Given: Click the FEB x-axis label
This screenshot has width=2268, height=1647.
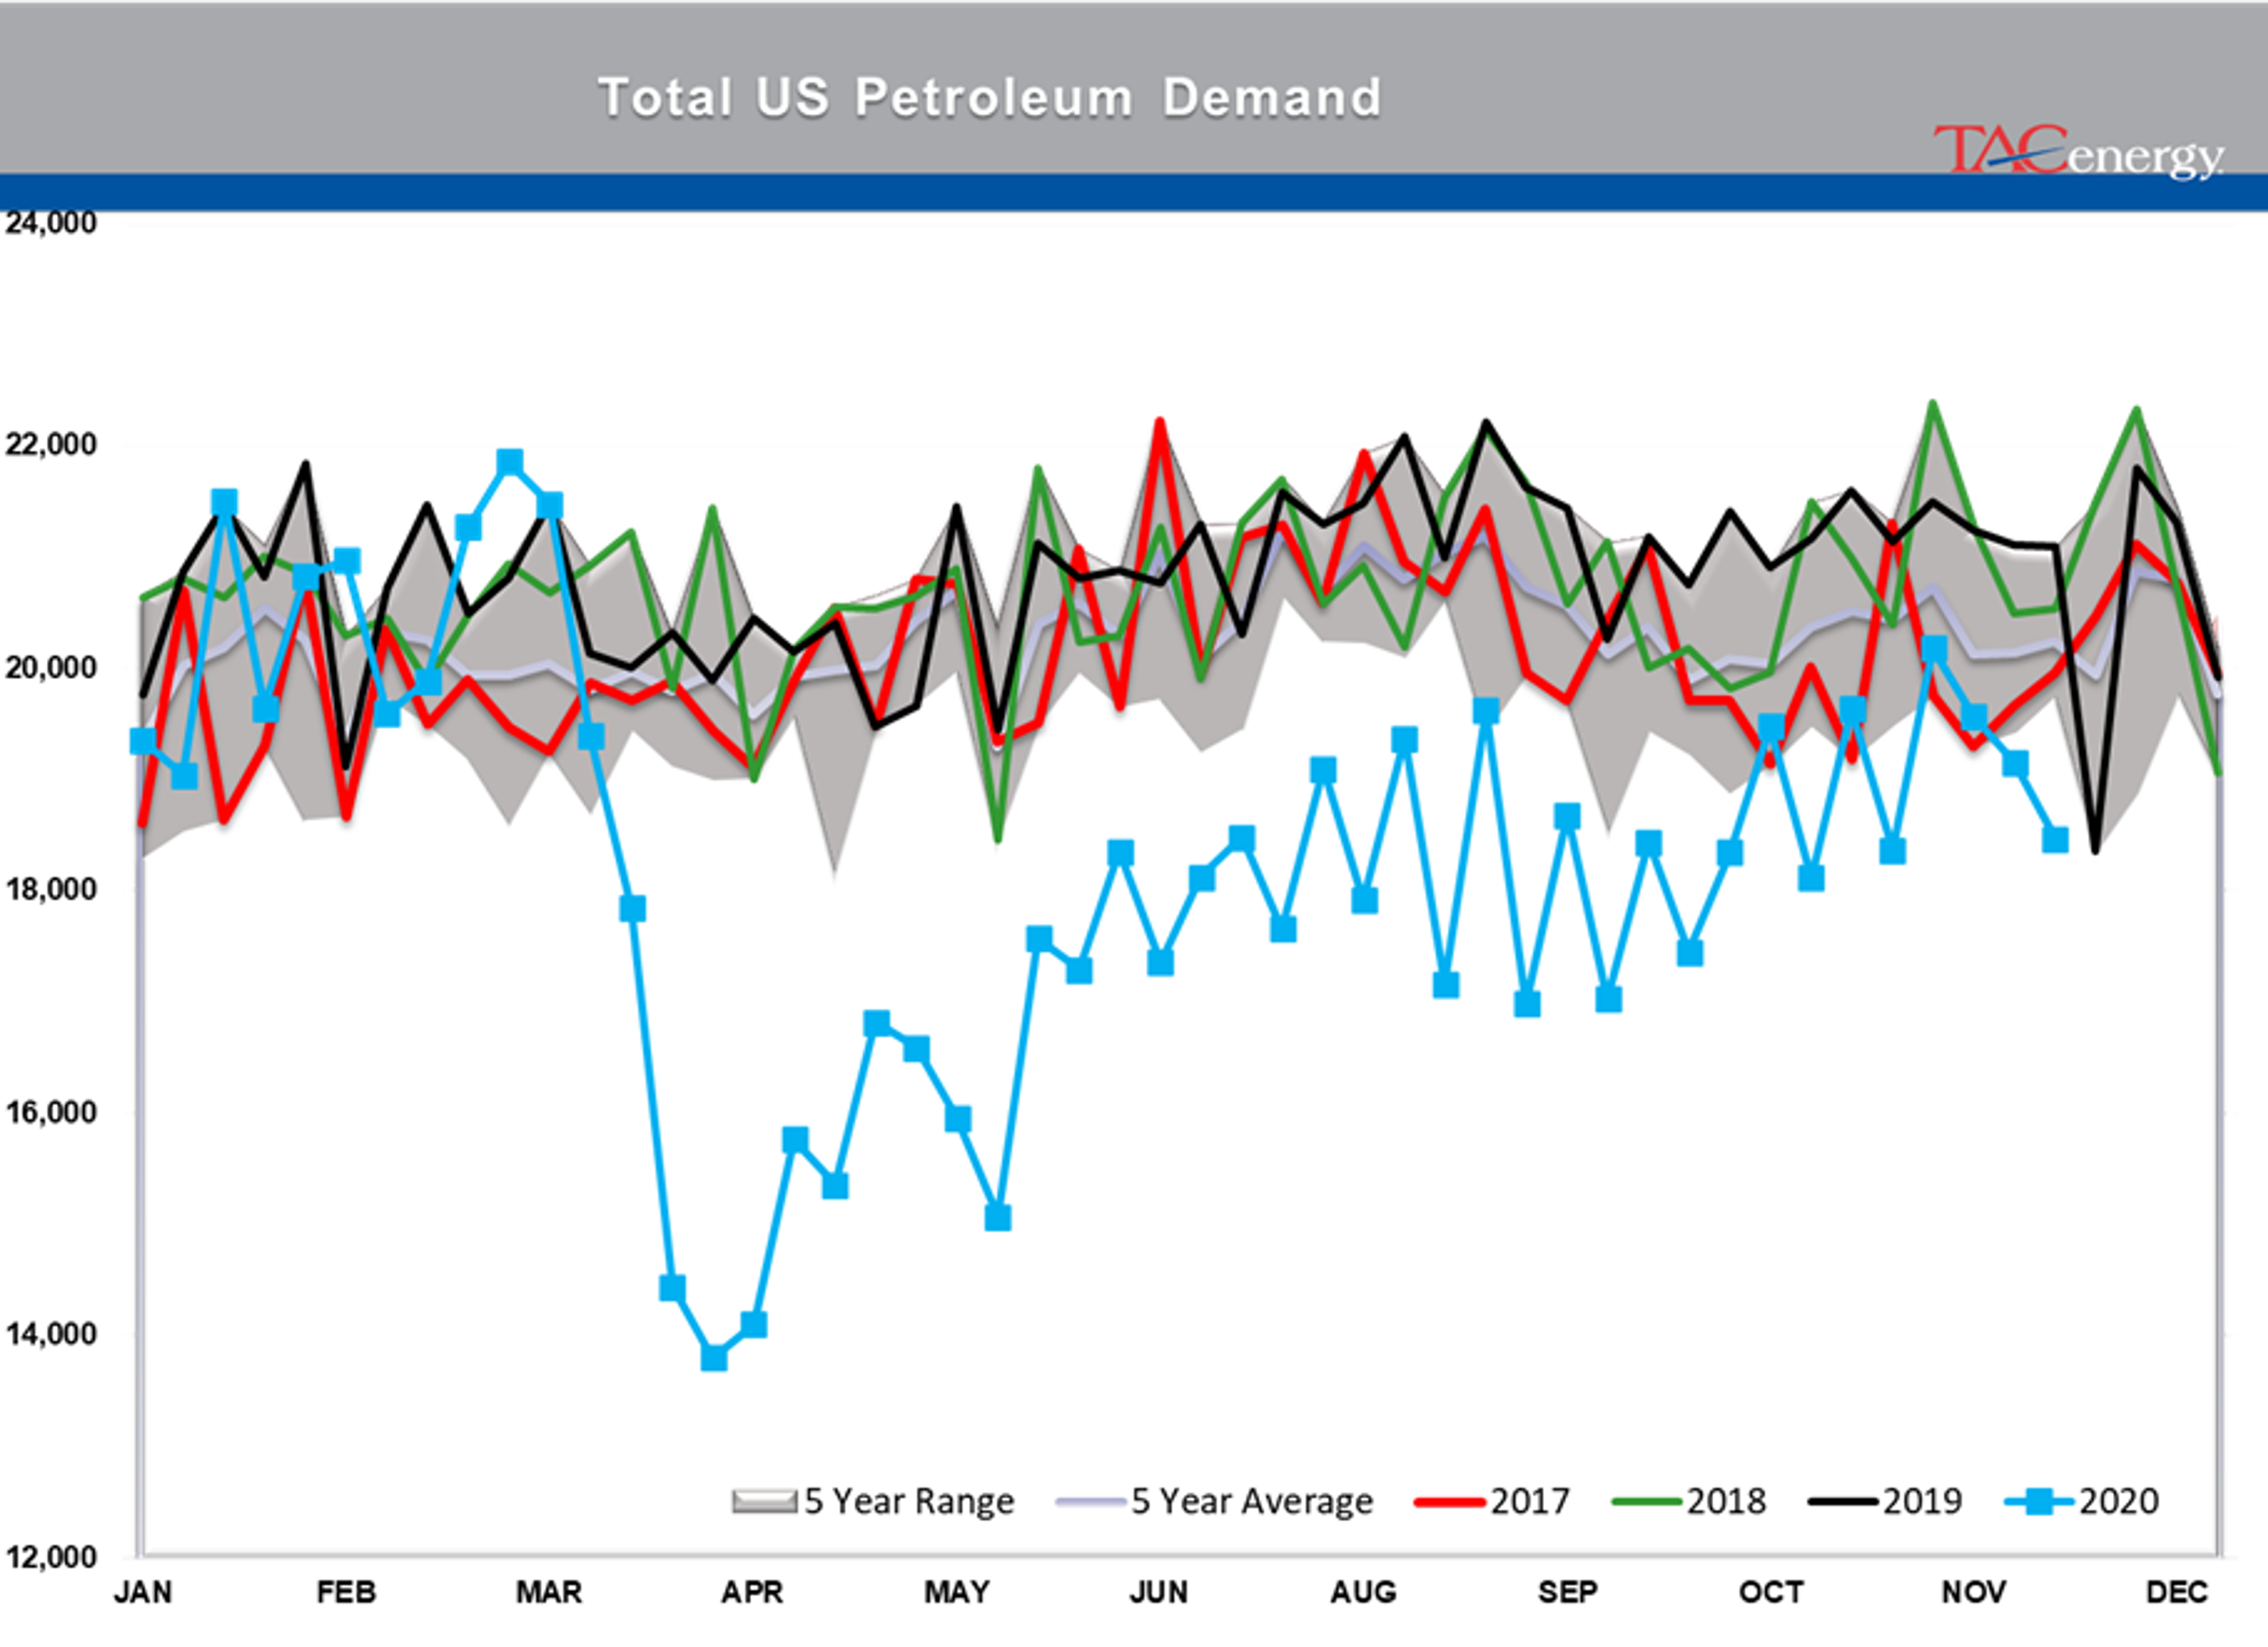Looking at the screenshot, I should tap(346, 1592).
